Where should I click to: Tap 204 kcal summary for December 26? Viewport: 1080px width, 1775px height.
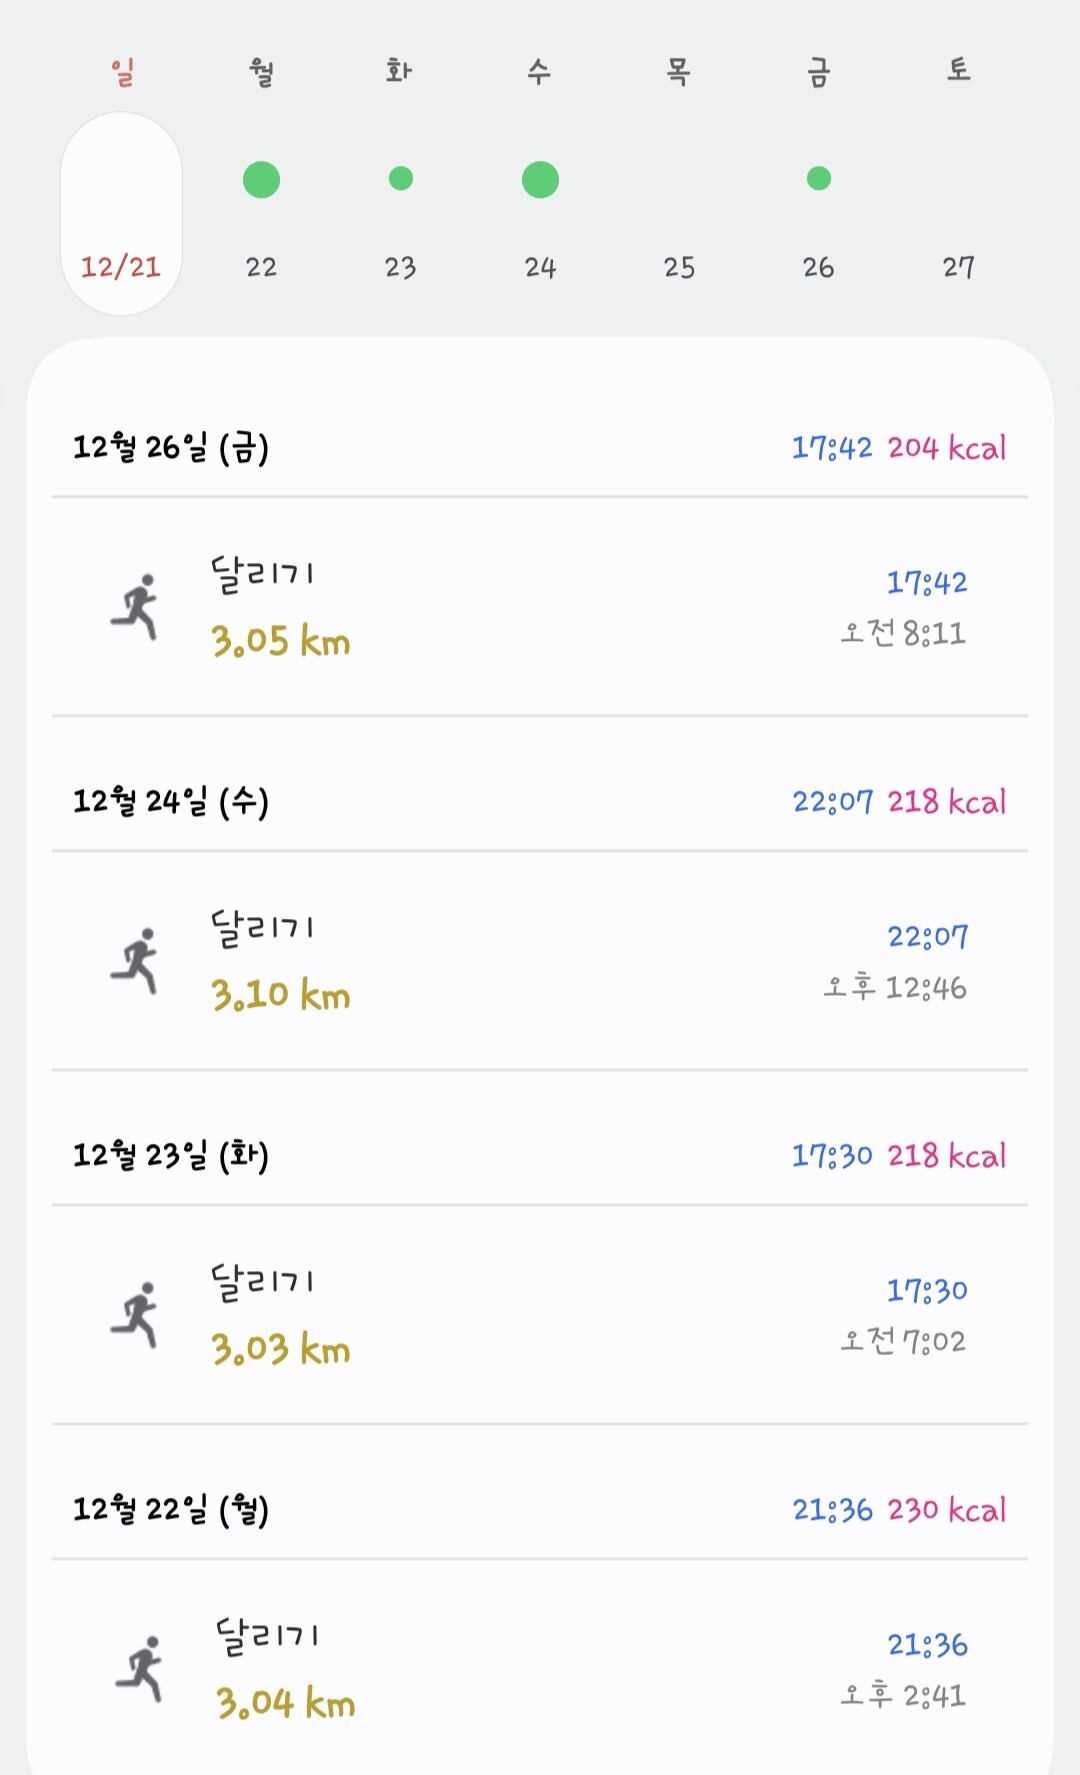click(x=946, y=447)
